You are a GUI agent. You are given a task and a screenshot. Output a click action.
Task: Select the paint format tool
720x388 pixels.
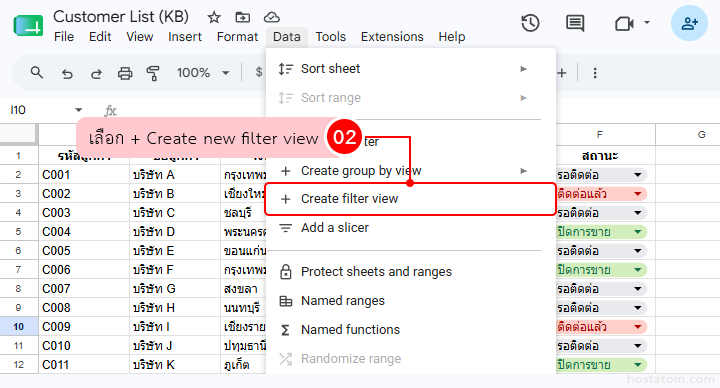(x=153, y=73)
